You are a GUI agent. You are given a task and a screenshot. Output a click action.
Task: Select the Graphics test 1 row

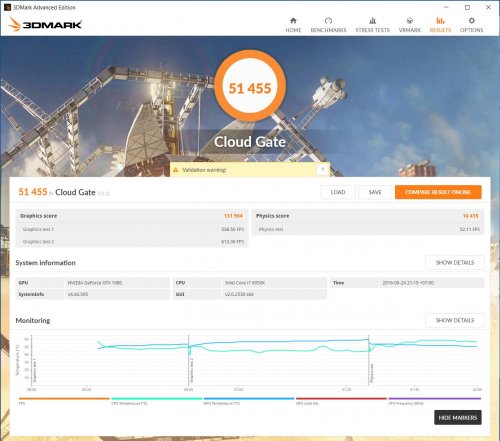tap(132, 229)
